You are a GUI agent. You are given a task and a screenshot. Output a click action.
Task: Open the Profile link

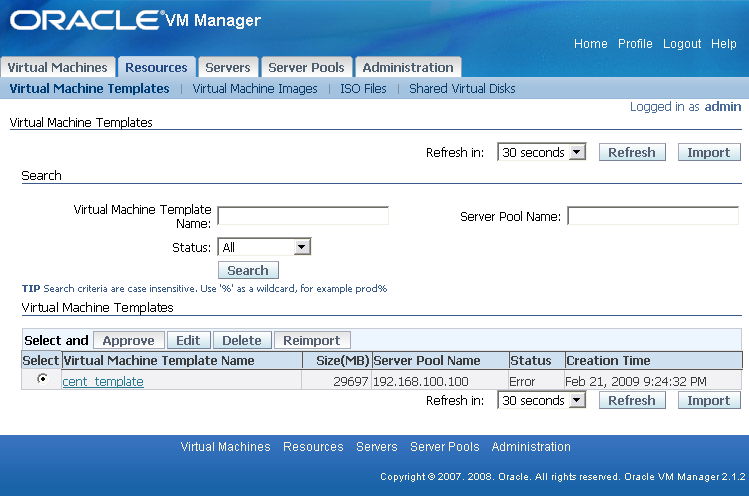(635, 43)
